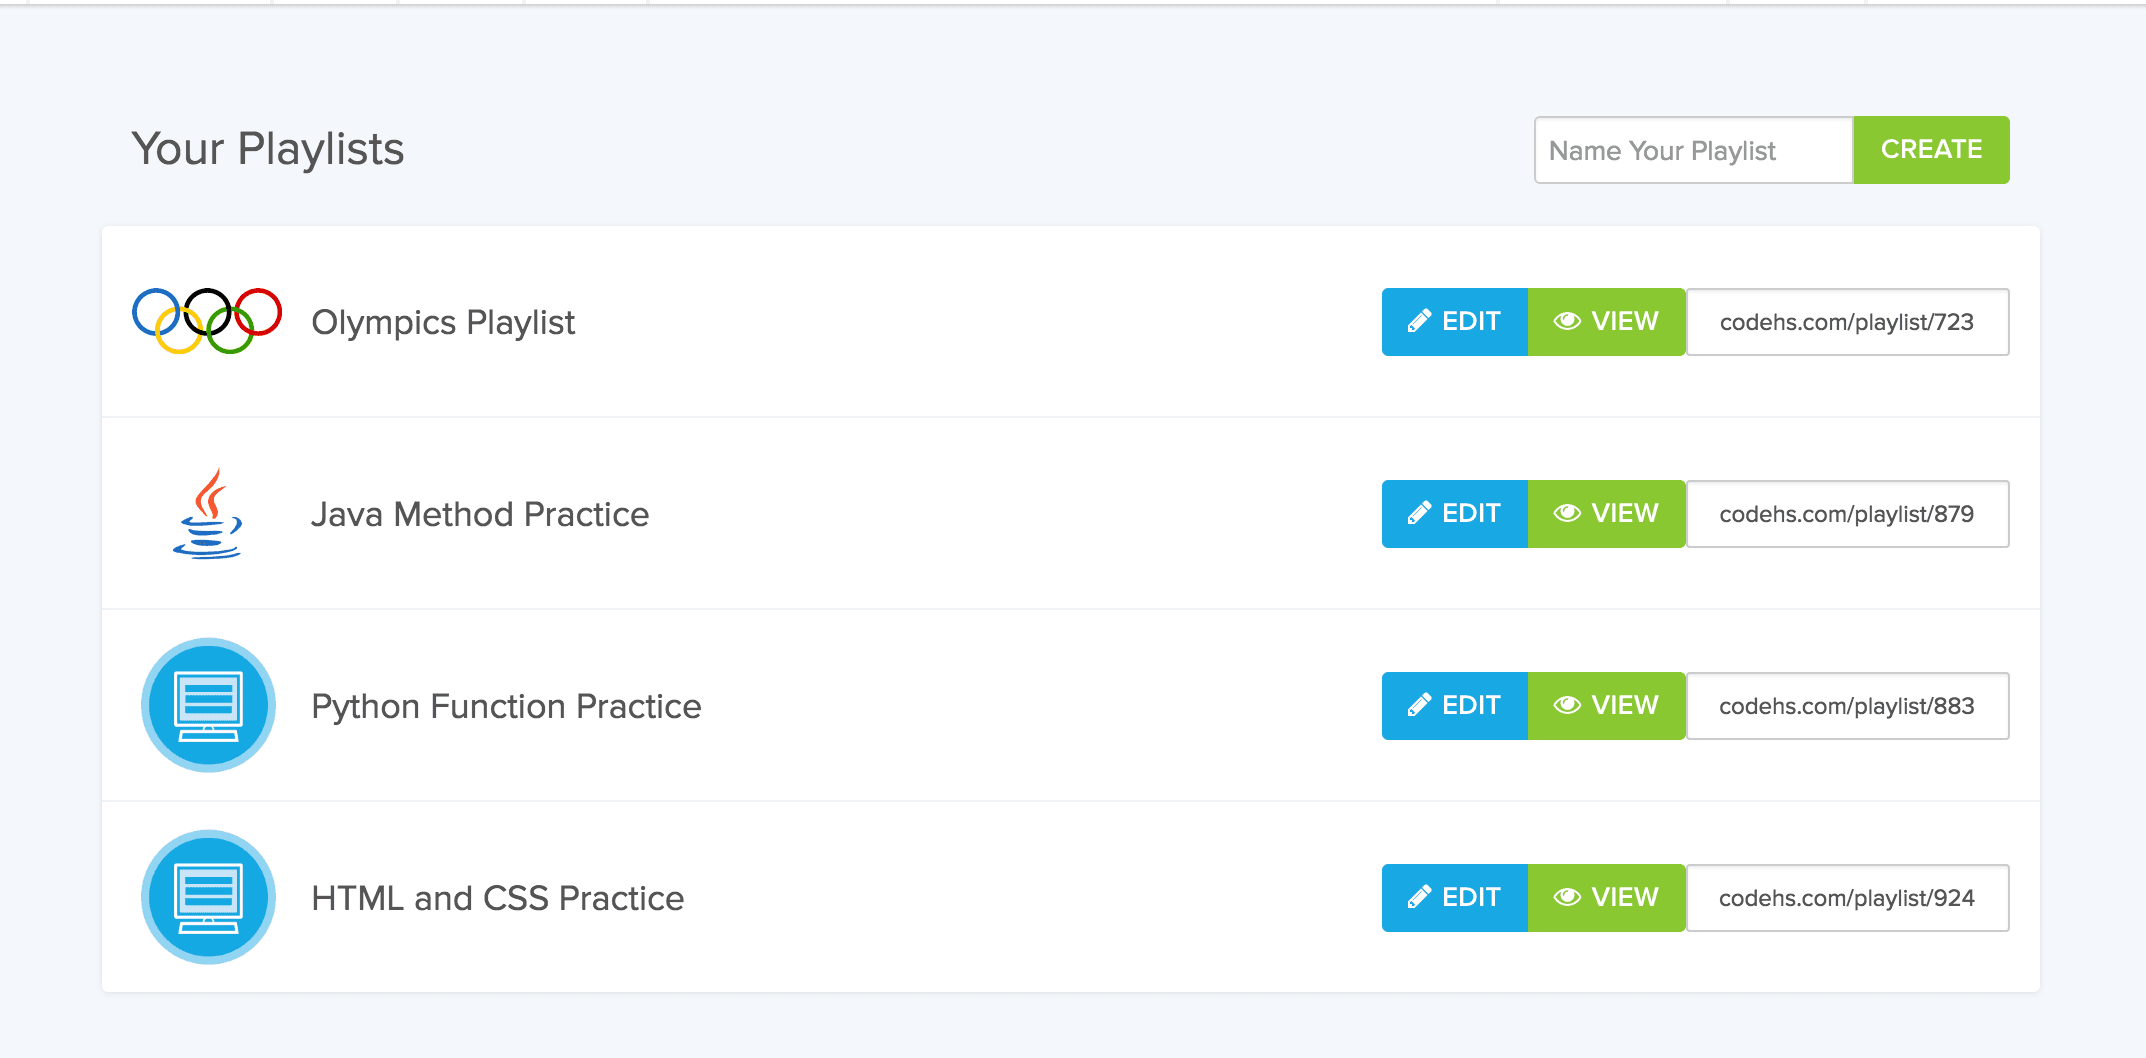Screen dimensions: 2146x1058
Task: Edit the Java Method Practice playlist
Action: pyautogui.click(x=1455, y=514)
